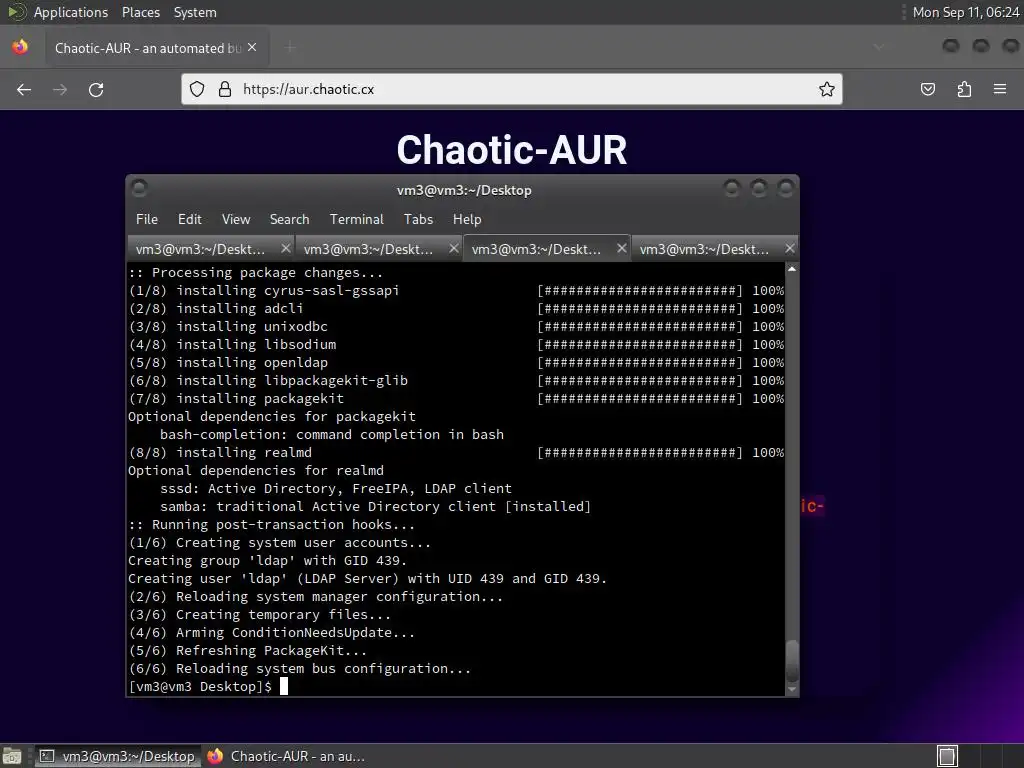
Task: Open the terminal File menu
Action: coord(147,219)
